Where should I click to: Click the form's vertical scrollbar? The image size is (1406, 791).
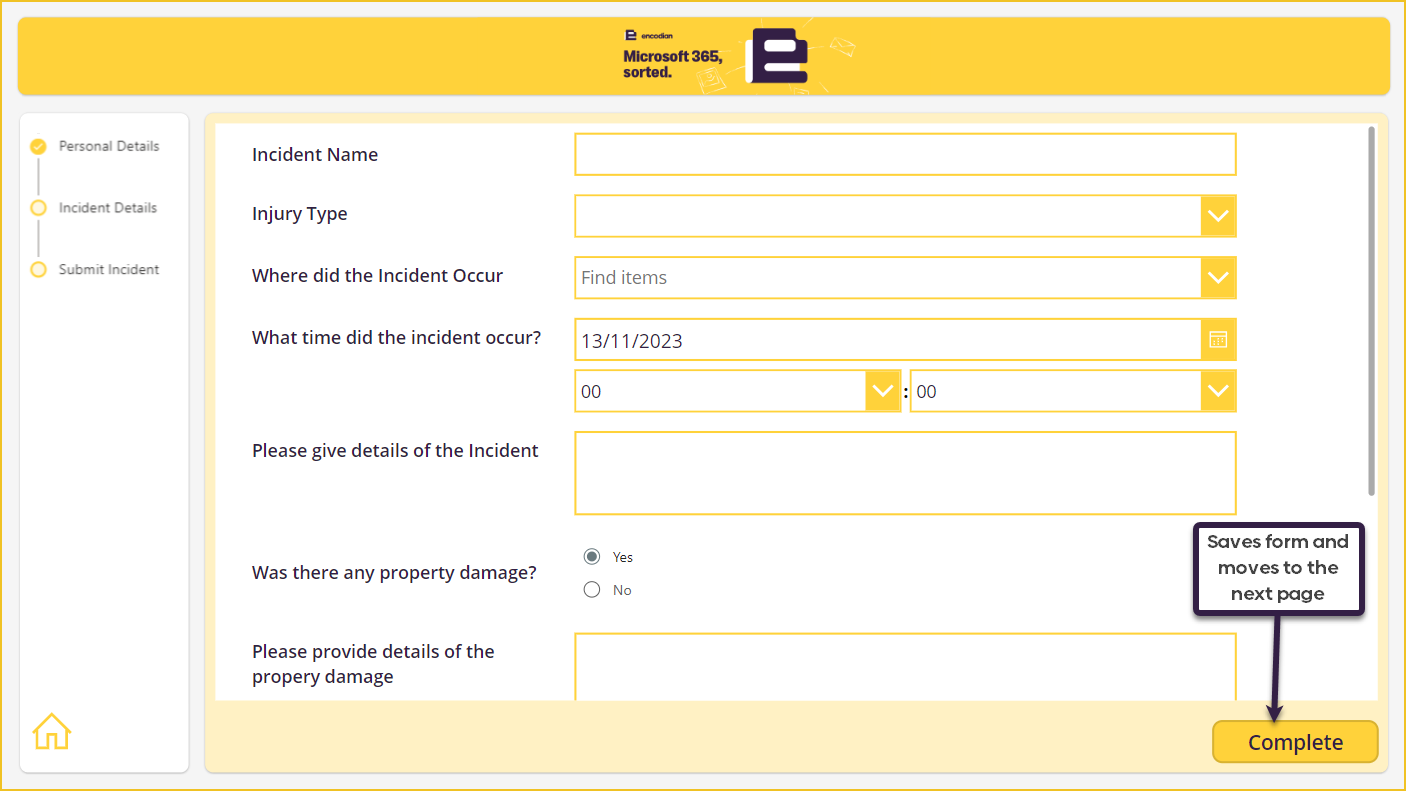point(1371,310)
